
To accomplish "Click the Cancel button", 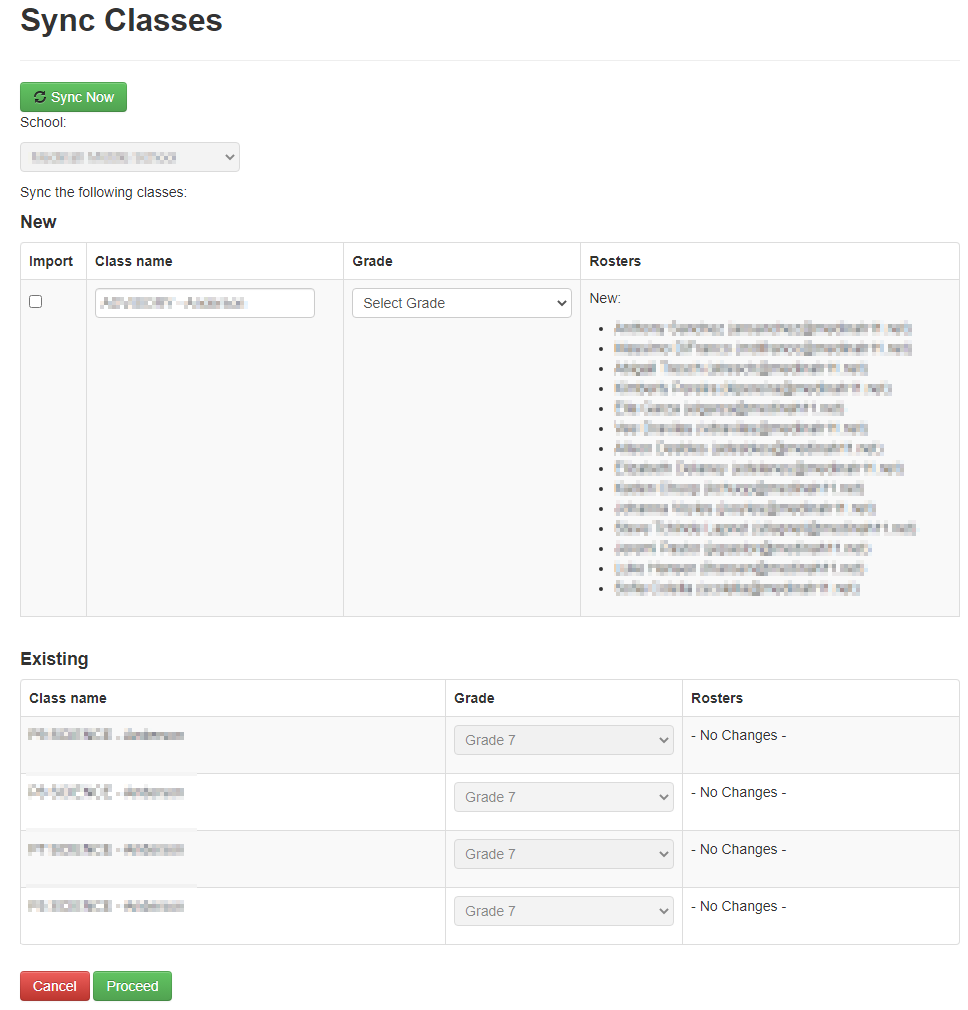I will click(54, 986).
